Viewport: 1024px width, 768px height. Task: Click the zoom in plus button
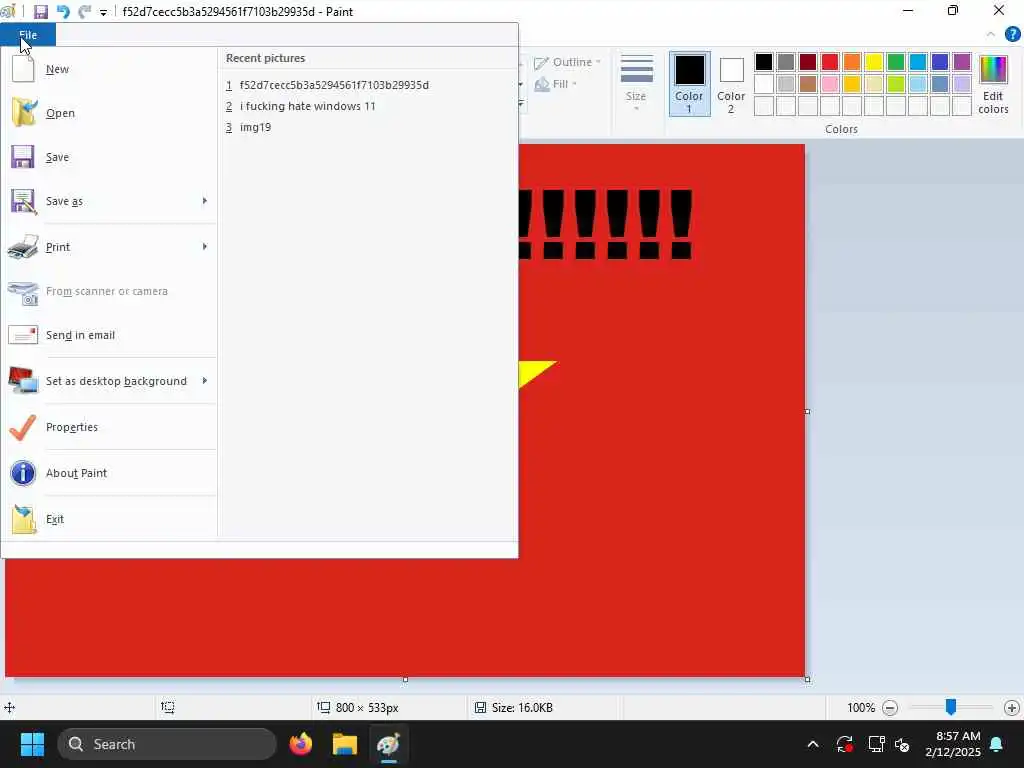coord(1012,707)
